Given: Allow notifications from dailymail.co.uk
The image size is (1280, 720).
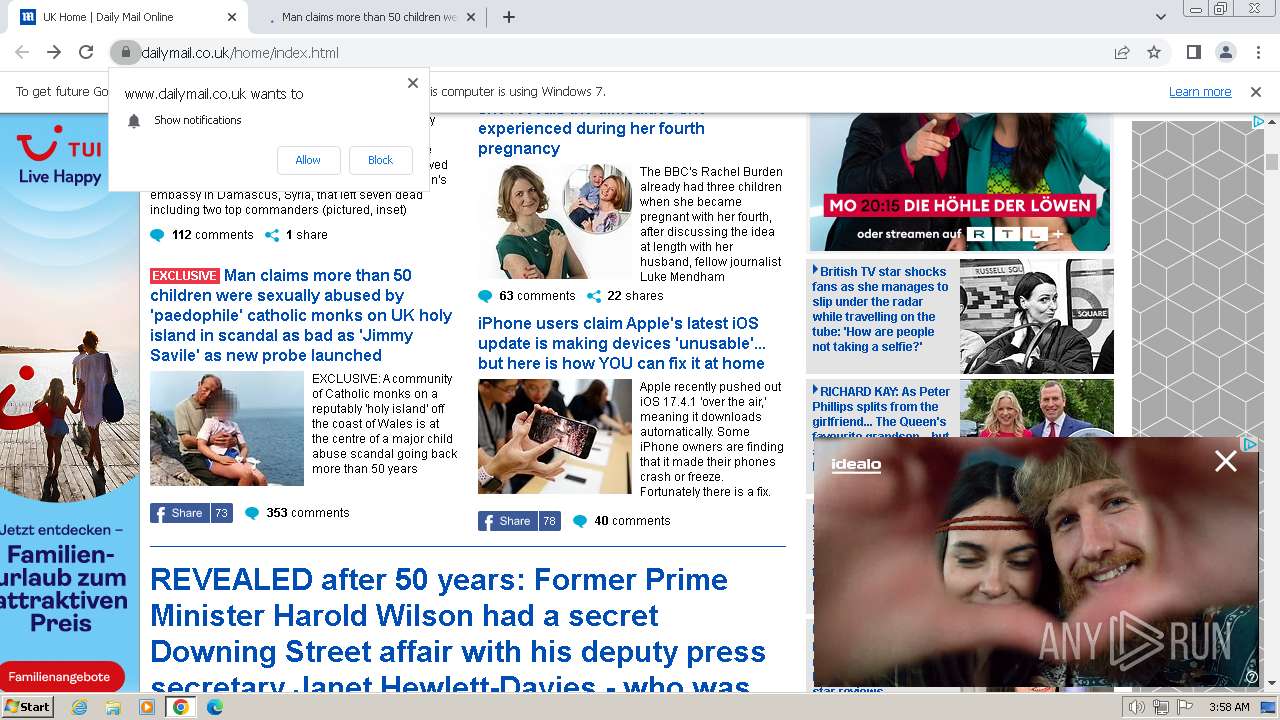Looking at the screenshot, I should (308, 160).
